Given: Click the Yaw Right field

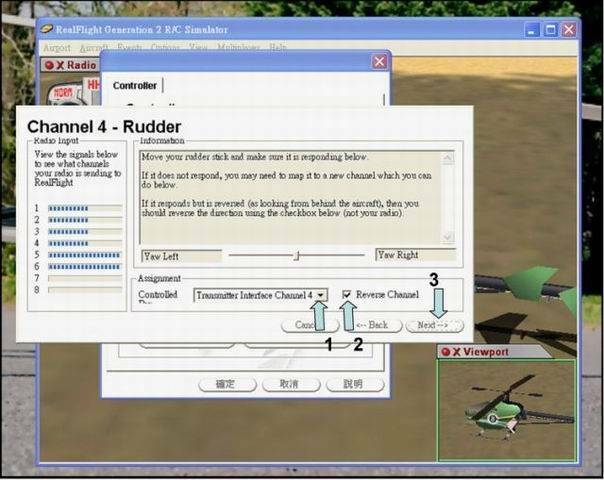Looking at the screenshot, I should (x=415, y=255).
